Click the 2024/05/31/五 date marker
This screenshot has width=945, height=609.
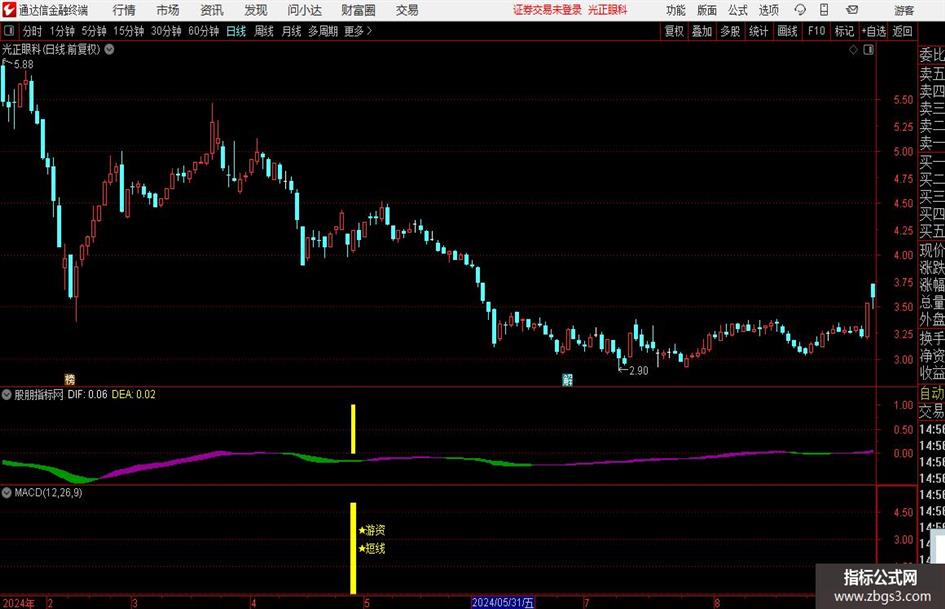click(503, 602)
